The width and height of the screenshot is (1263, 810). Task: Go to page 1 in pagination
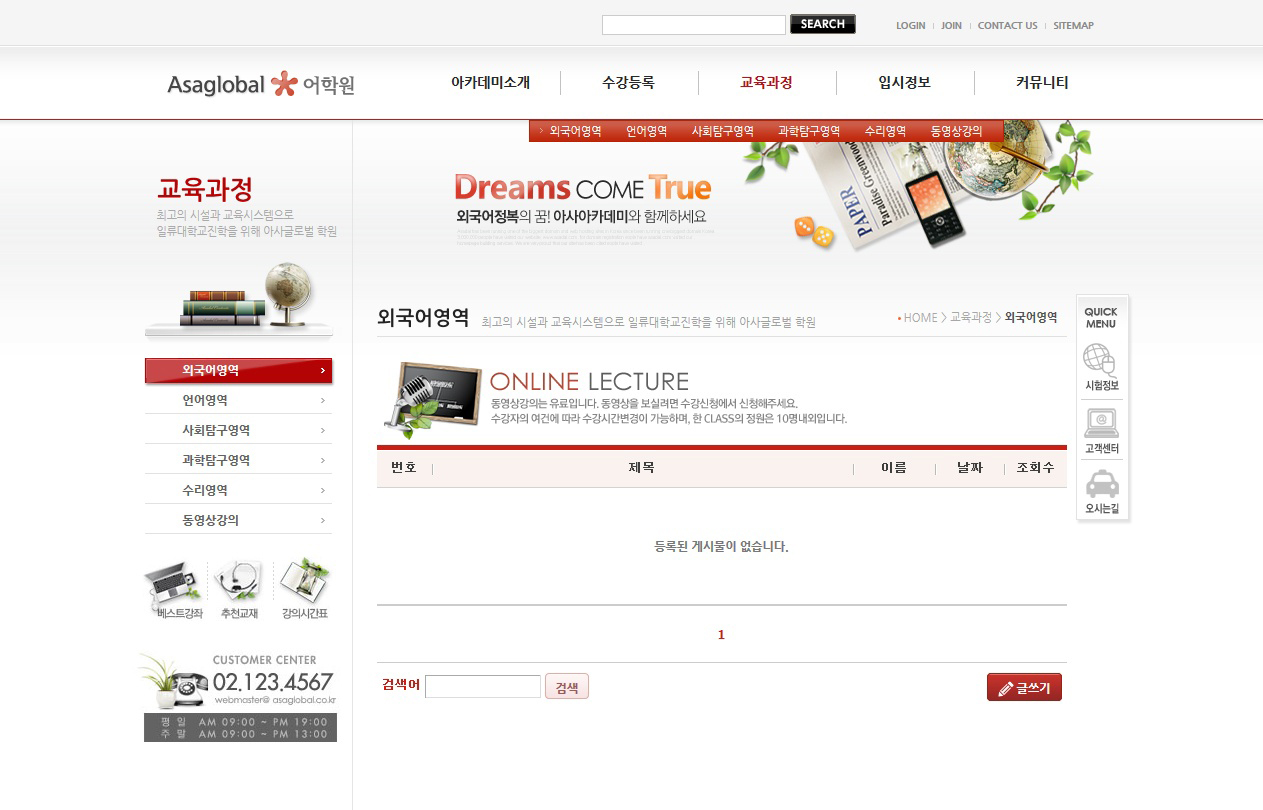point(721,635)
